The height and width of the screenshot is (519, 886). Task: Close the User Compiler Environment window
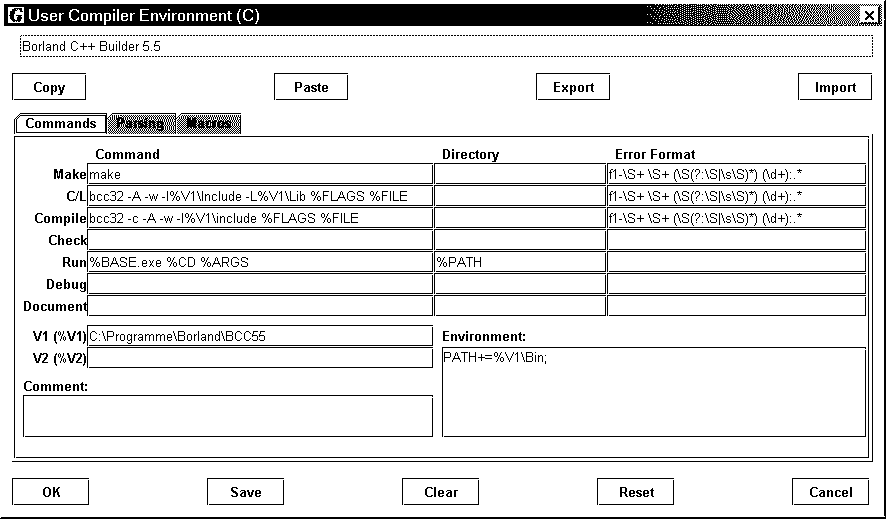click(870, 15)
